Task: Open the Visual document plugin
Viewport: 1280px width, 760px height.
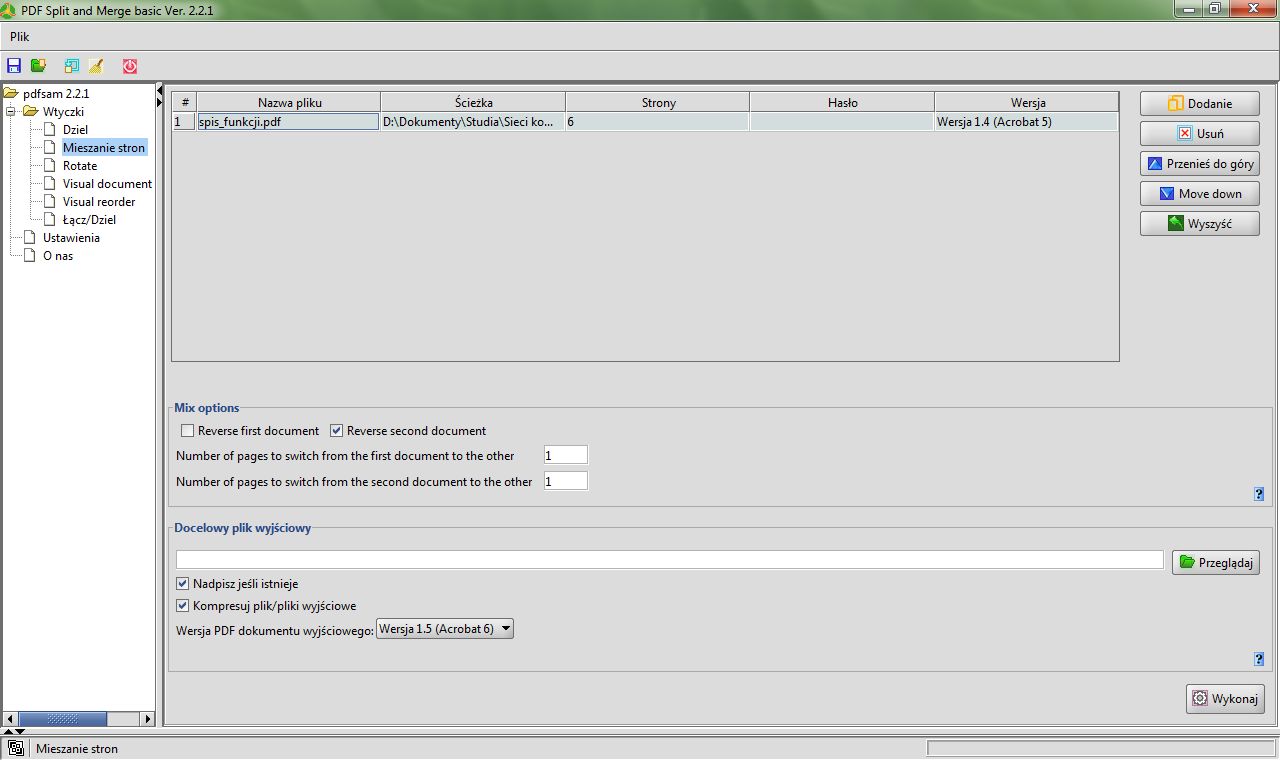Action: 107,184
